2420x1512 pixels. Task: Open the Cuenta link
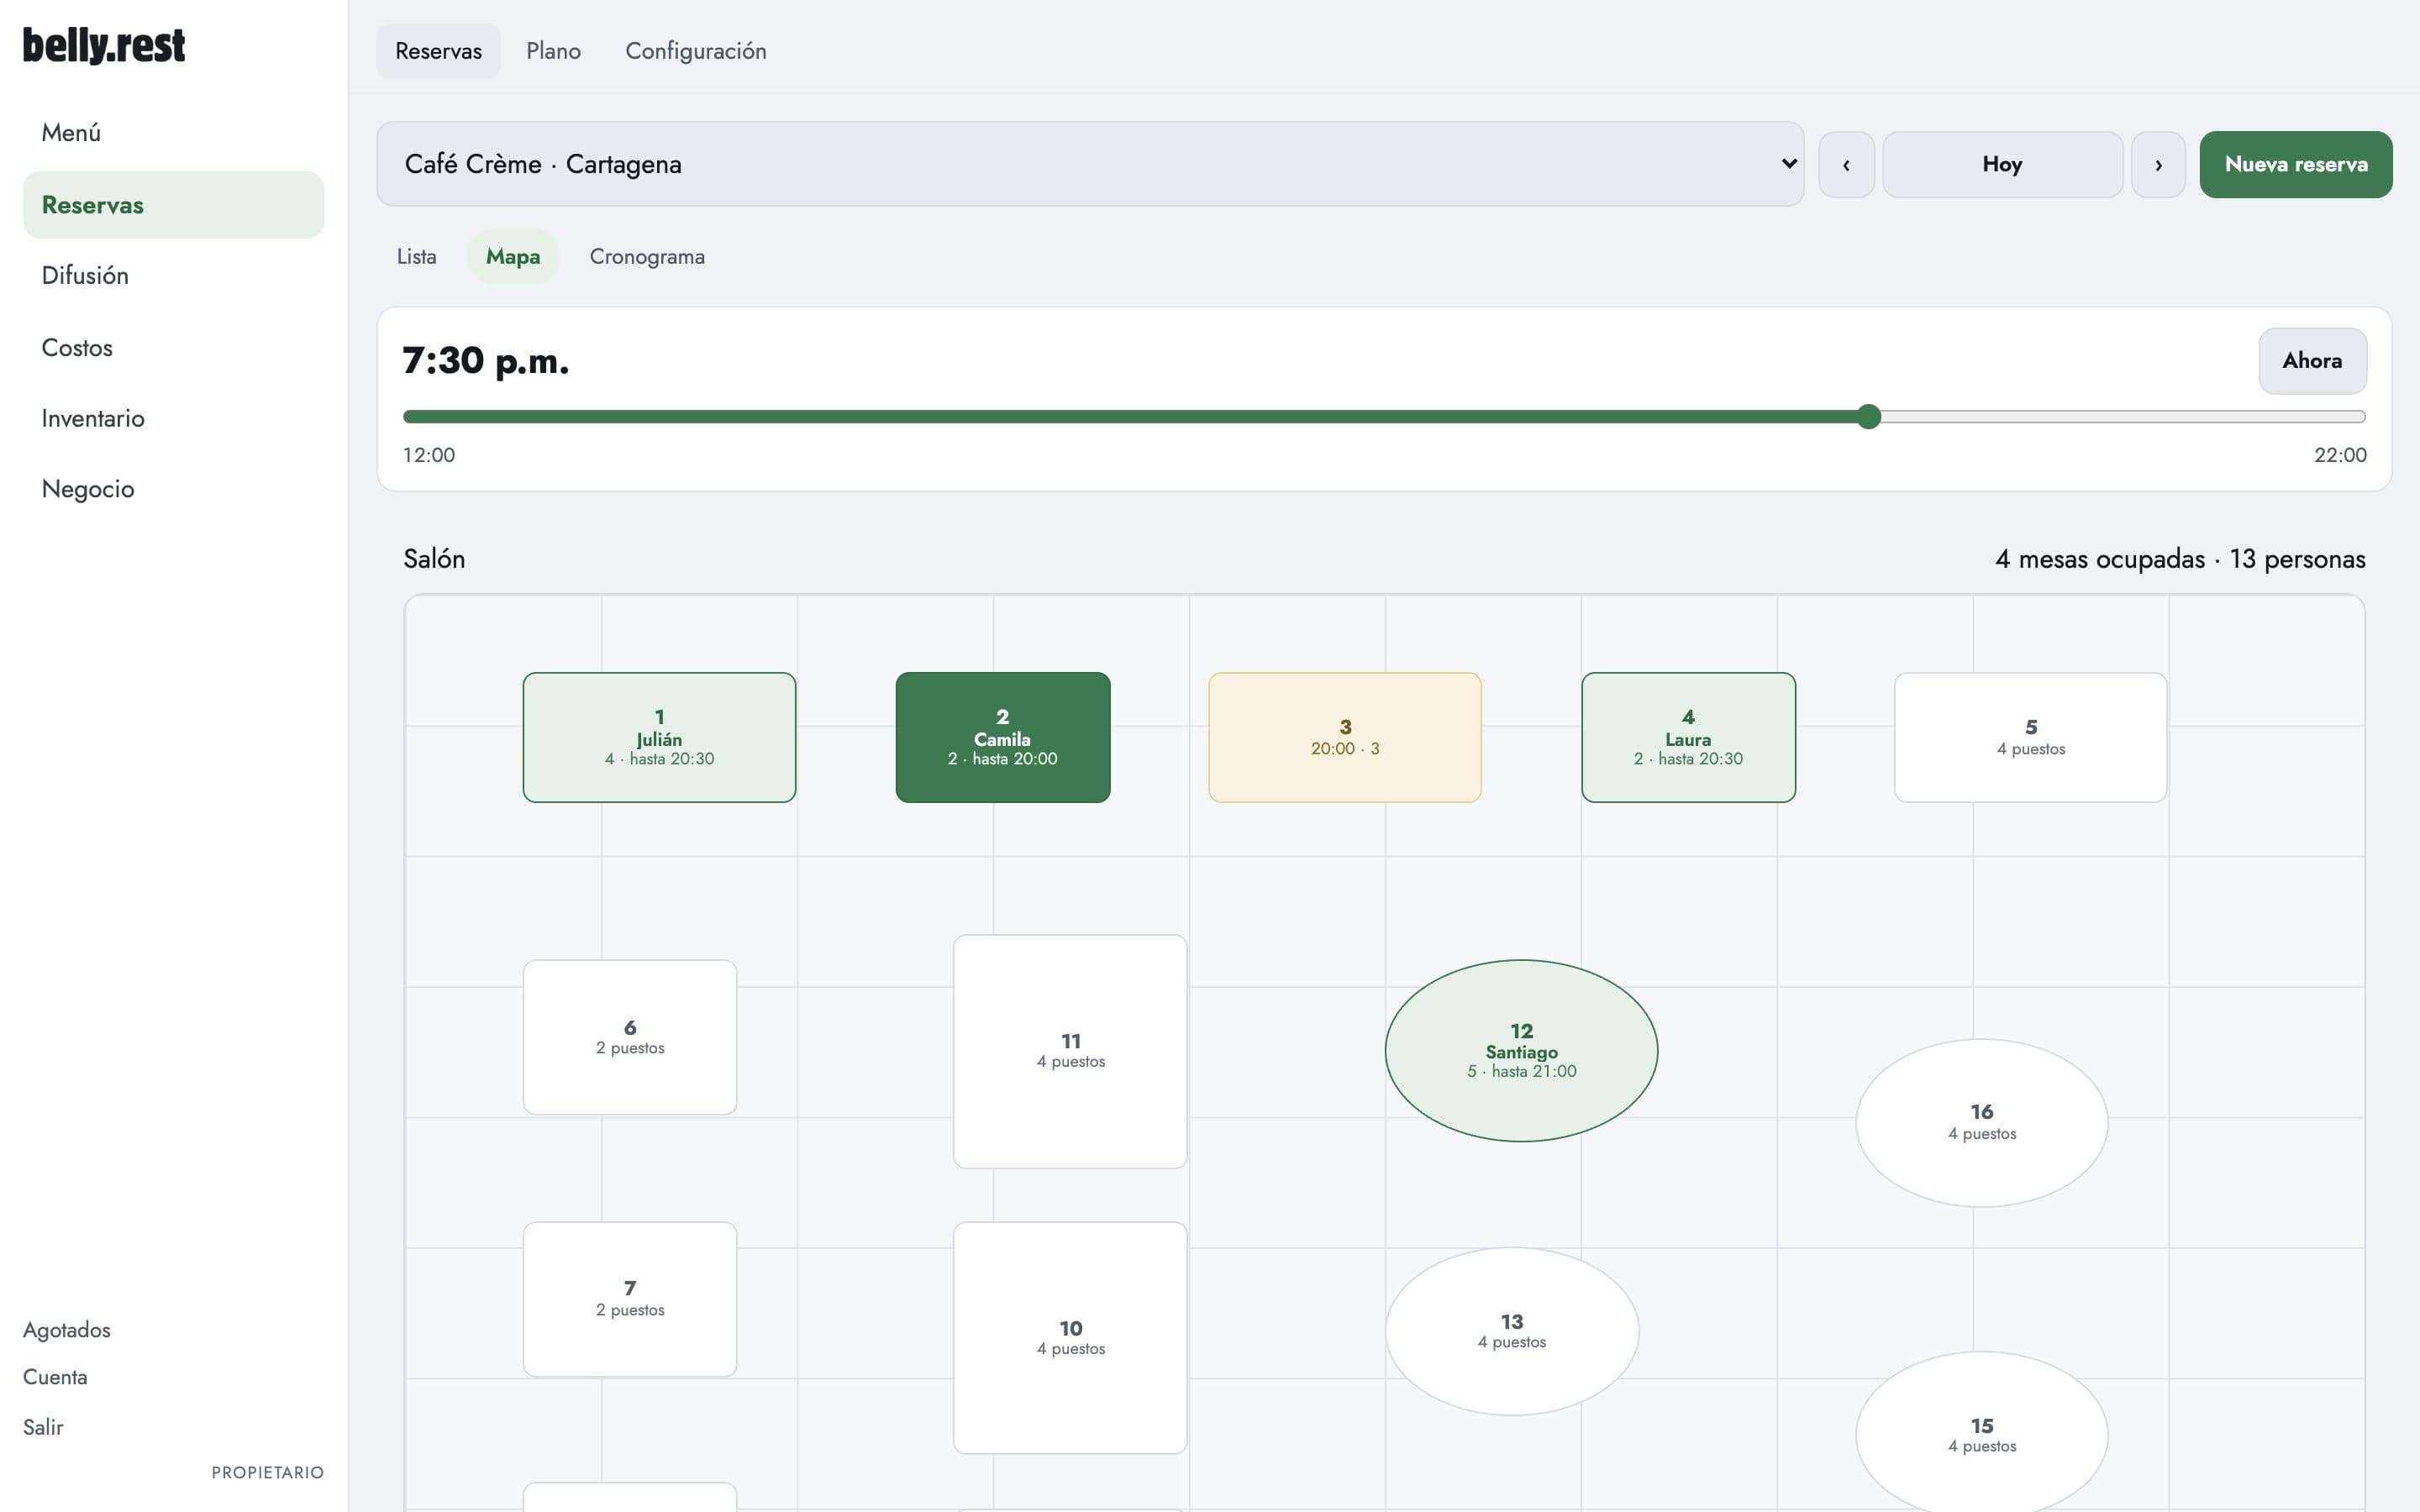[55, 1377]
